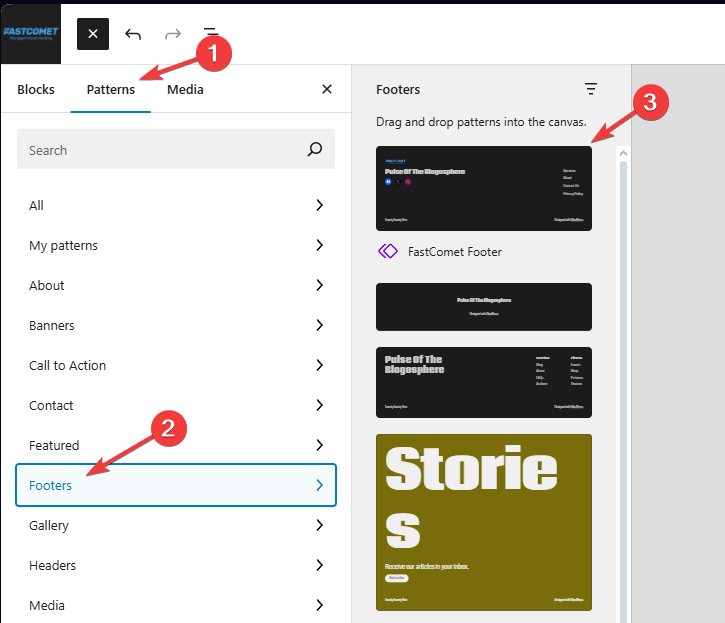Open the patterns filter icon
The image size is (725, 623).
click(x=591, y=89)
